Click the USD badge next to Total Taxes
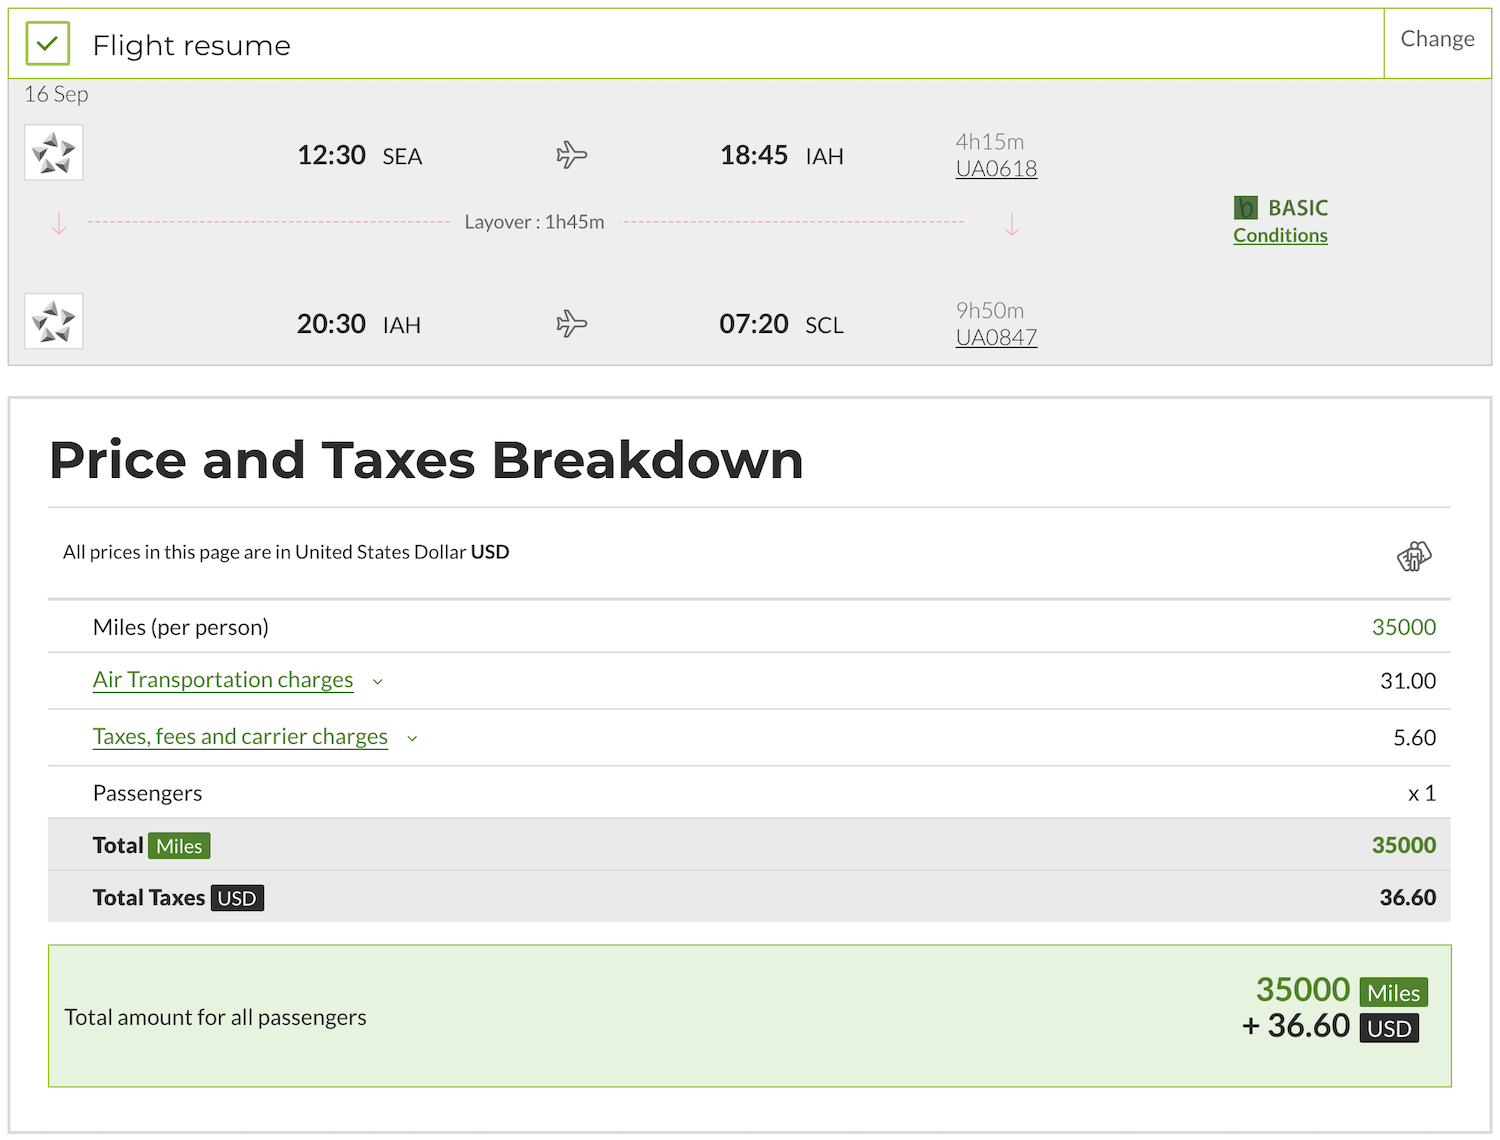Screen dimensions: 1500x1140 237,897
